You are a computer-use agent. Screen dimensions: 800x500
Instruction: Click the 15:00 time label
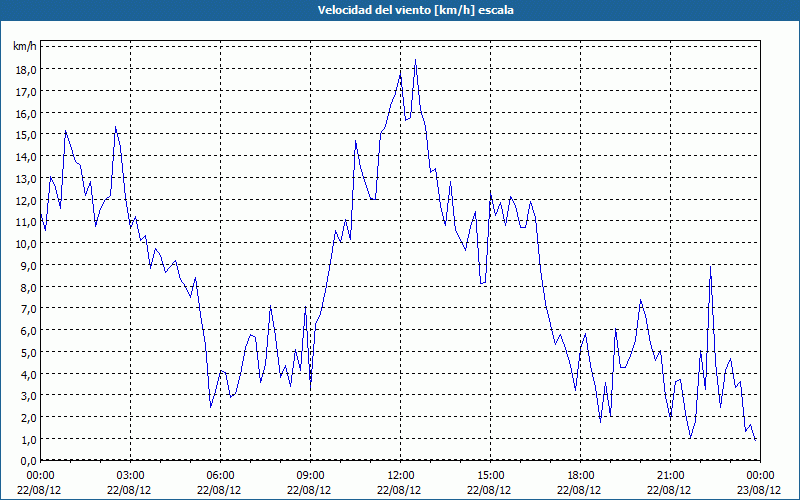(x=490, y=476)
